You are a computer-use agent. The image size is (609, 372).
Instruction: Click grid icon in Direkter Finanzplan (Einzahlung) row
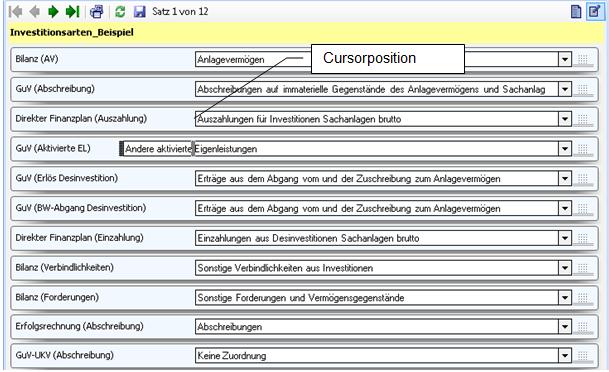[x=583, y=238]
